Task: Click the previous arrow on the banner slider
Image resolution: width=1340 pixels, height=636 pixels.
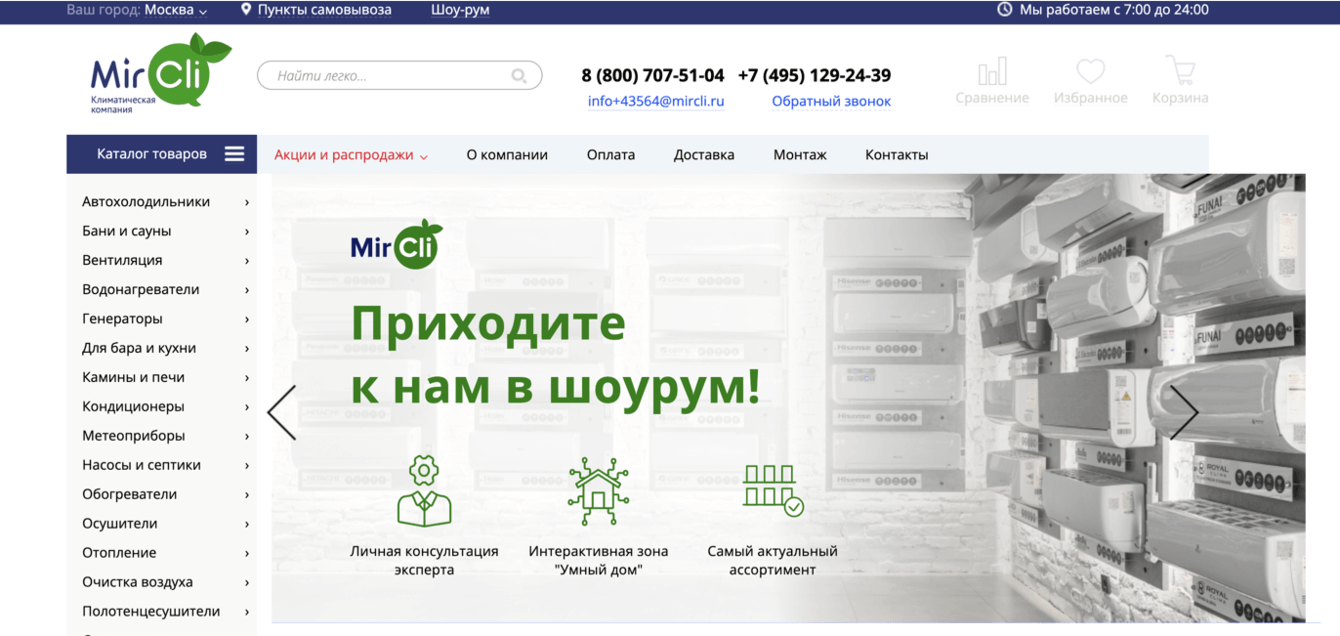Action: [283, 411]
